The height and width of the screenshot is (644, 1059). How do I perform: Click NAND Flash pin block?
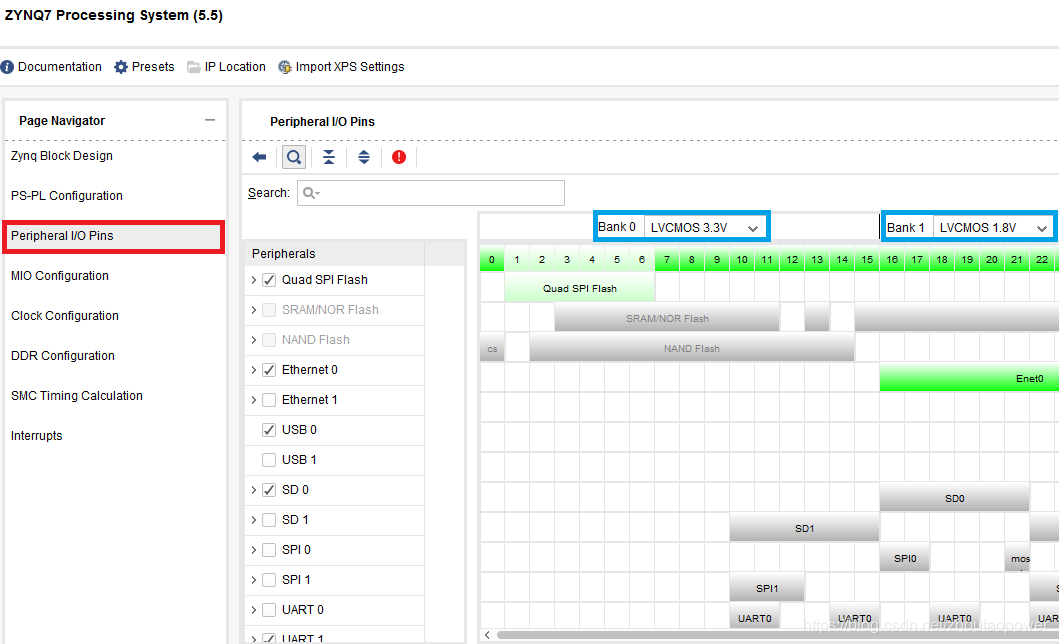692,348
